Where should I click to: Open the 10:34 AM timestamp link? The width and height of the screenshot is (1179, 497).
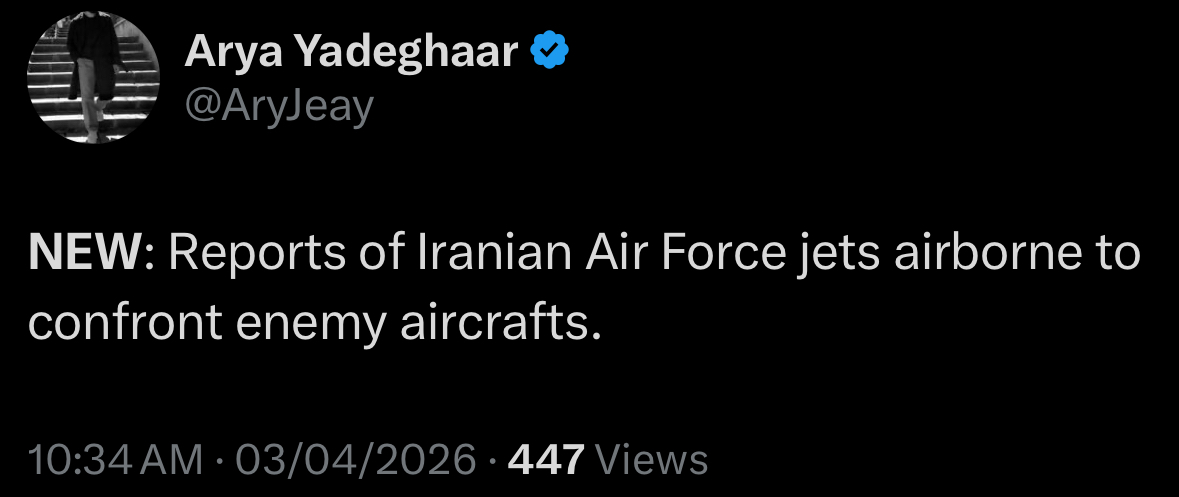point(115,459)
